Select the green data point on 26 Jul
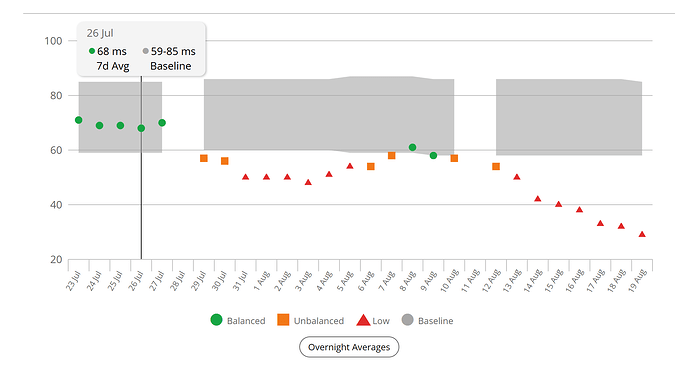The width and height of the screenshot is (690, 378). coord(141,128)
